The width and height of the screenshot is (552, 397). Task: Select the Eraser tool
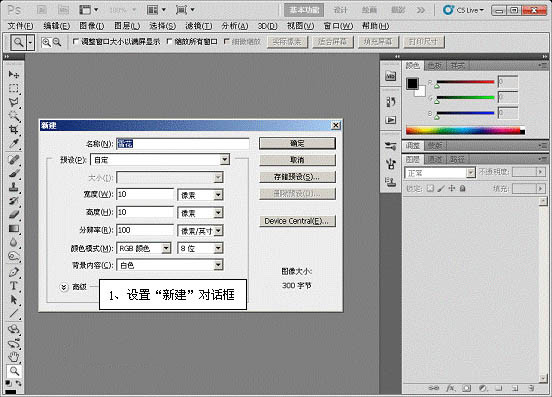(14, 214)
